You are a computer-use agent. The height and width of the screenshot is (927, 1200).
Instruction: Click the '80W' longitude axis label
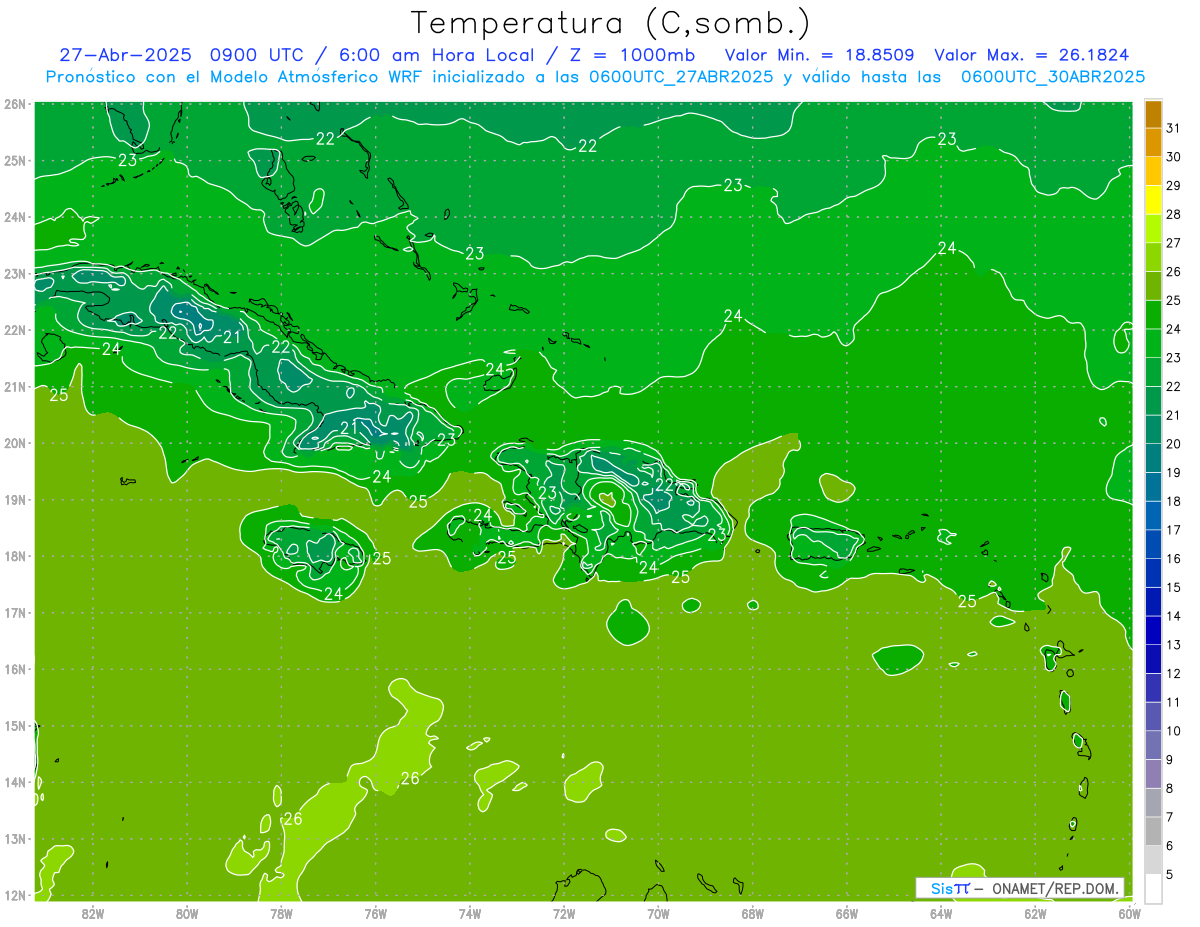coord(187,913)
